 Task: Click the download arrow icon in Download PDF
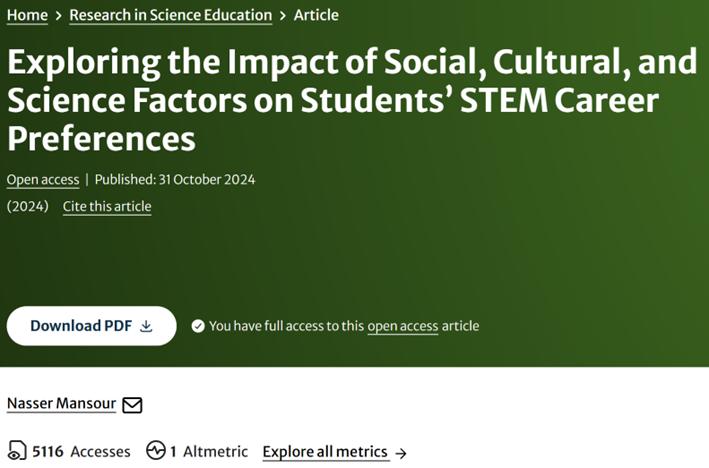pyautogui.click(x=146, y=326)
